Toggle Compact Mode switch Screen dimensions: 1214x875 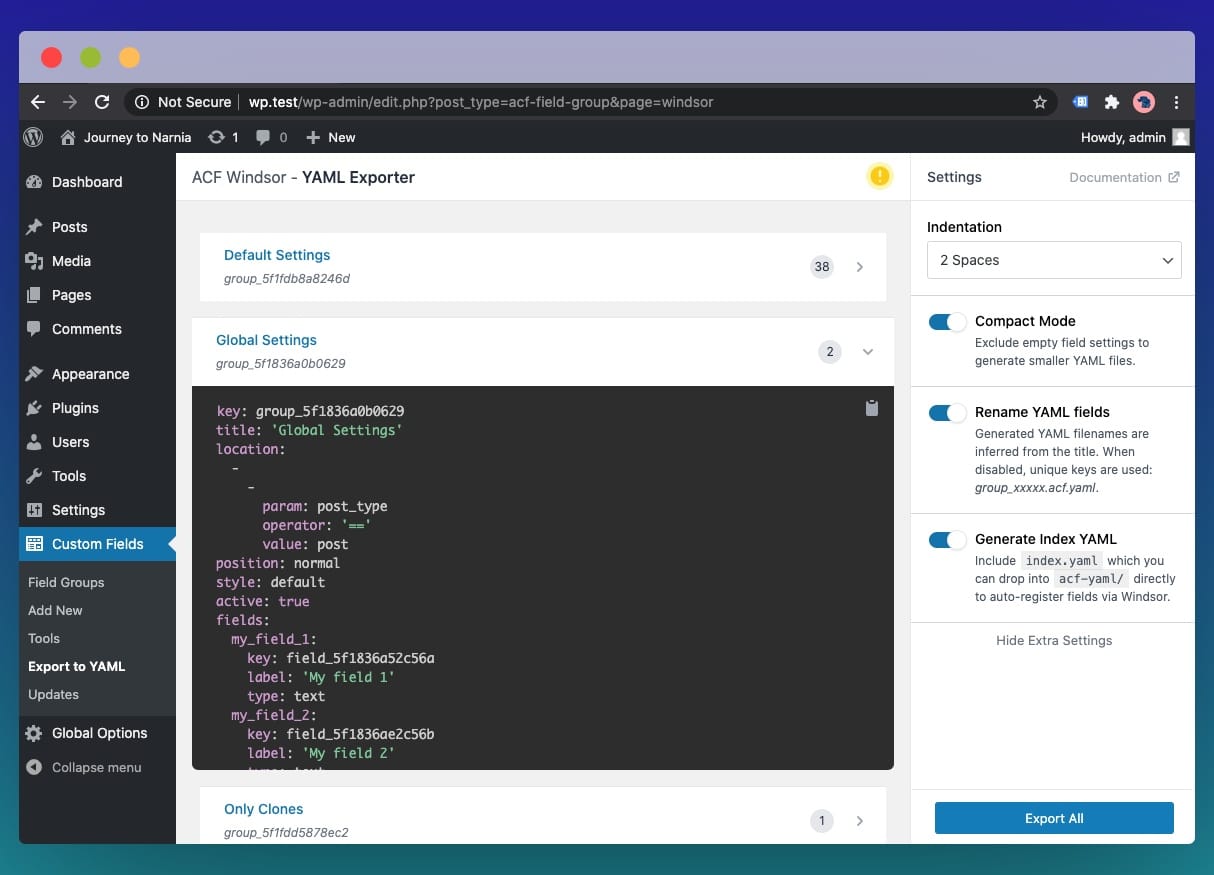pos(947,322)
